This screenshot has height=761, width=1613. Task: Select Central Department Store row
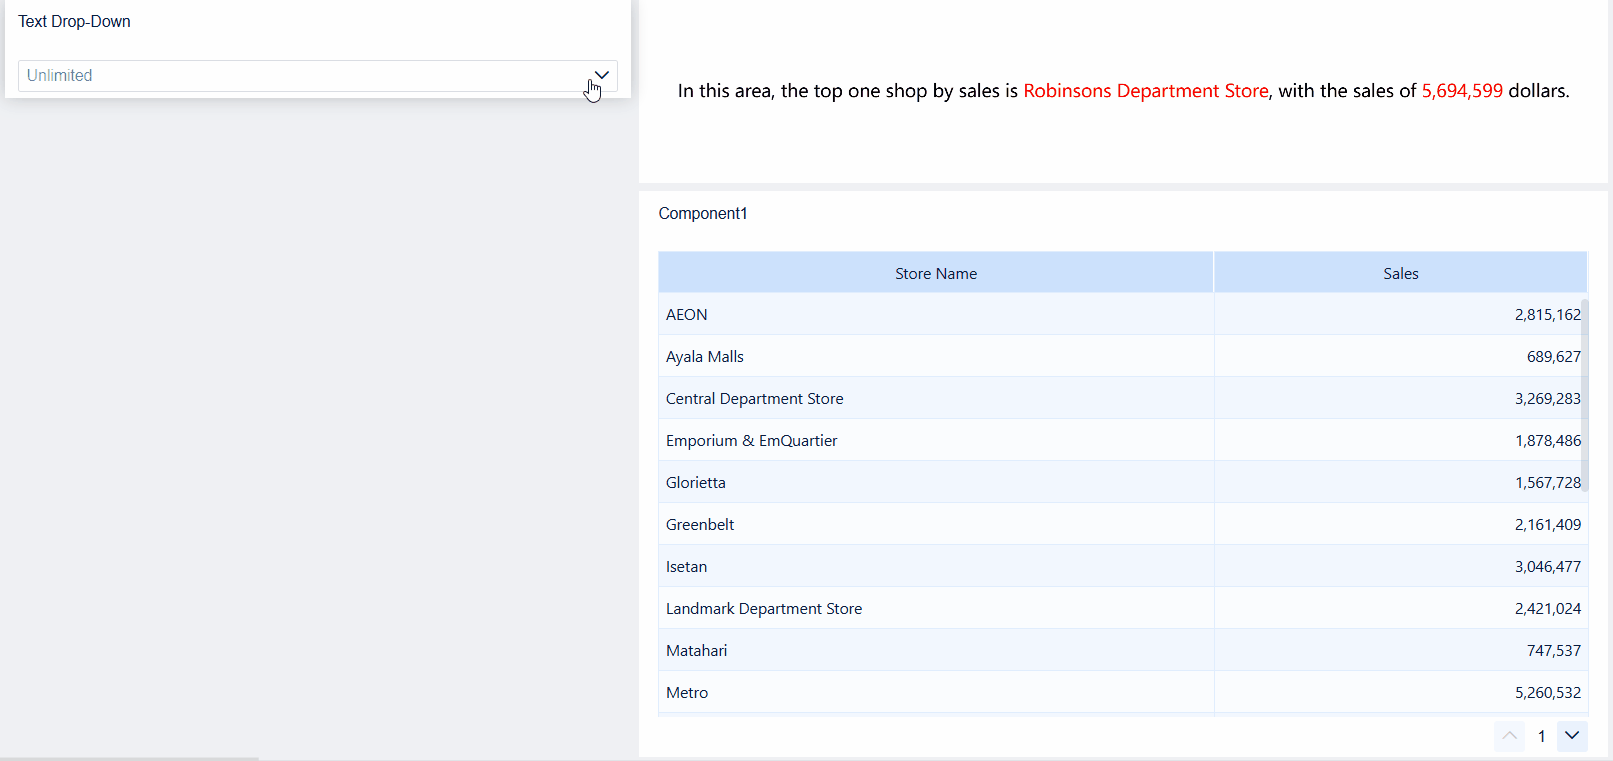click(x=1123, y=398)
